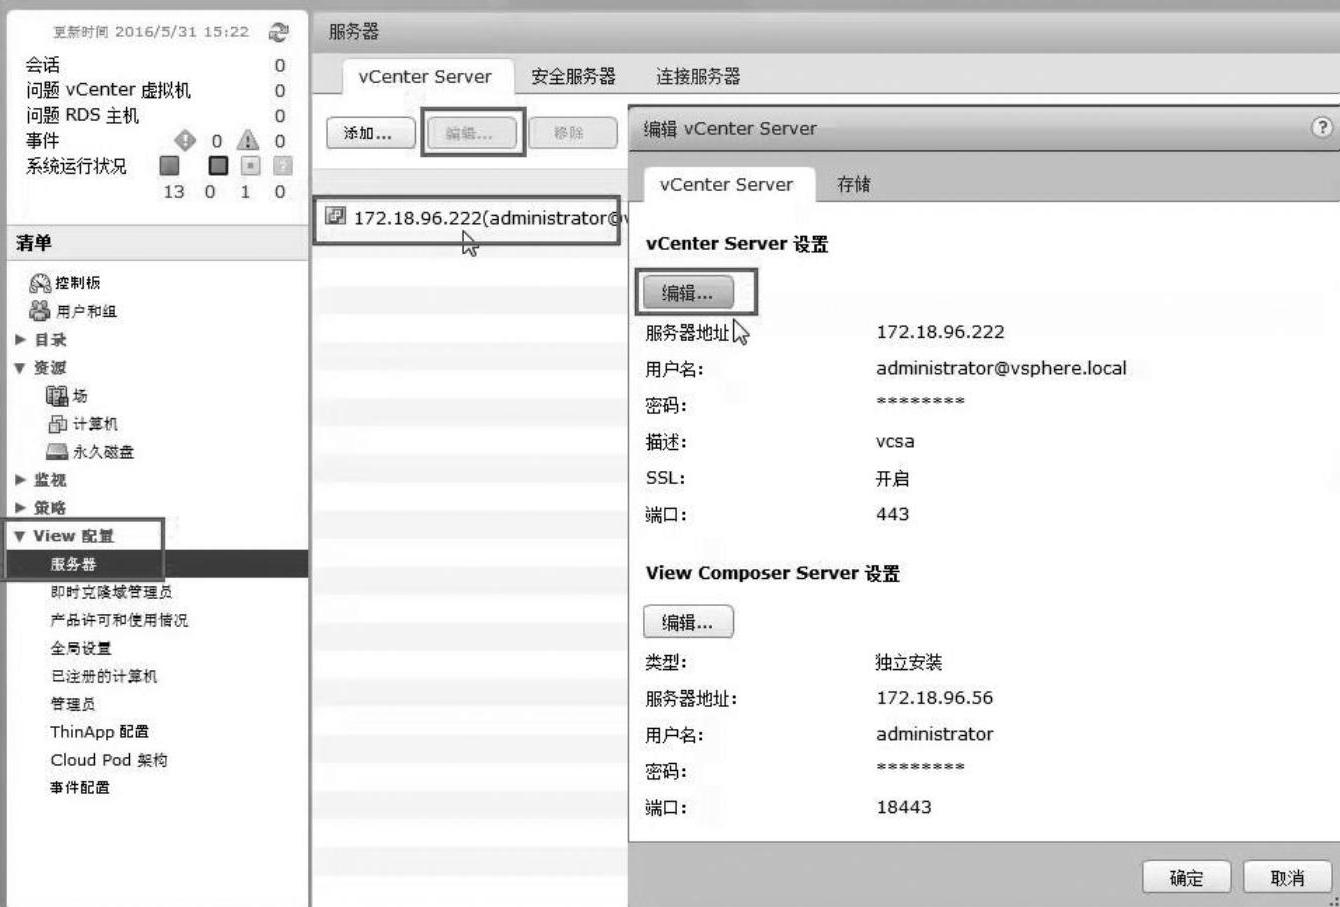Open Cloud Pod 架构 in the sidebar

pos(109,760)
